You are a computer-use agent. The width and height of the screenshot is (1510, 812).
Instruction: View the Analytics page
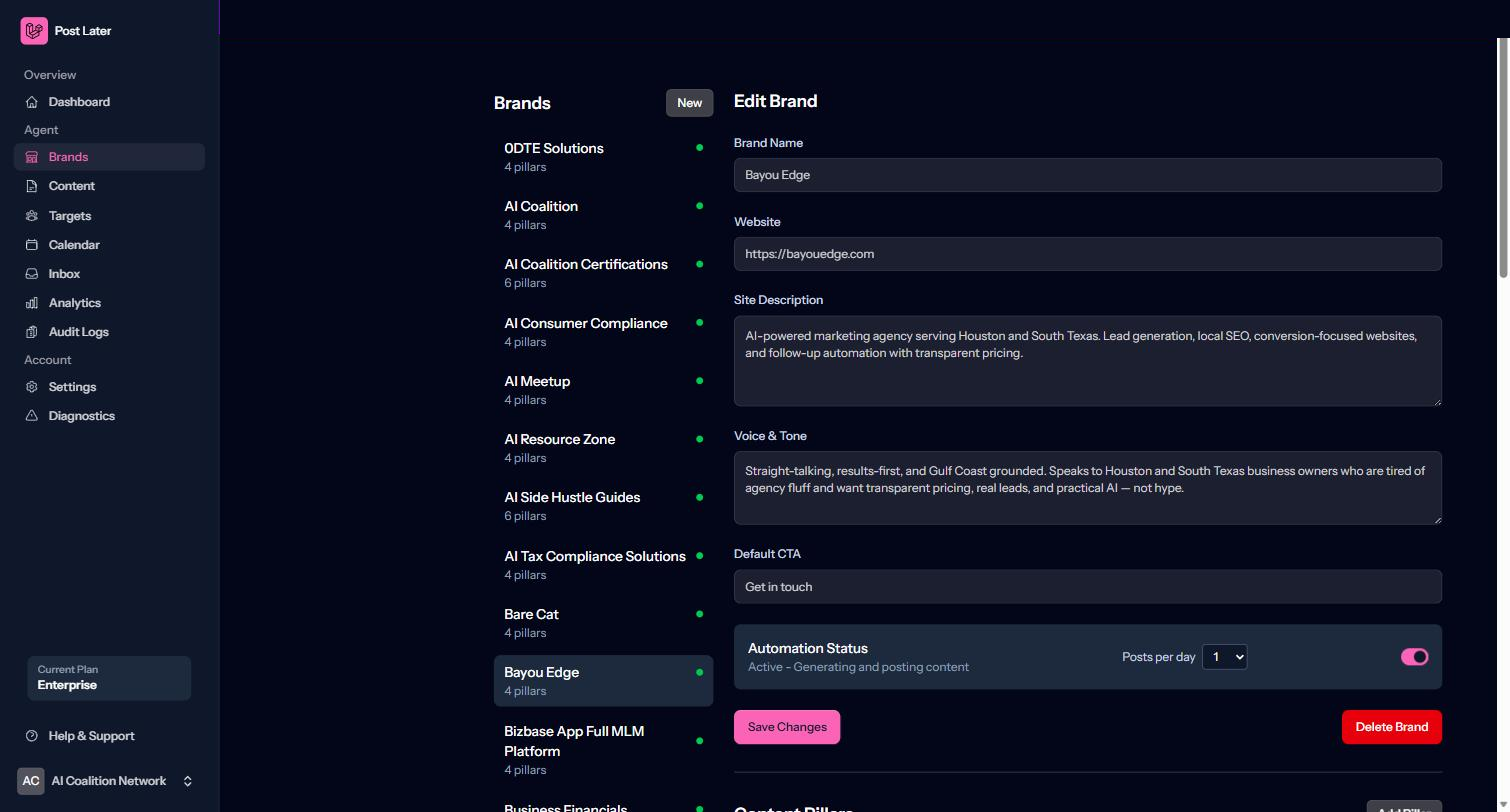[109, 303]
